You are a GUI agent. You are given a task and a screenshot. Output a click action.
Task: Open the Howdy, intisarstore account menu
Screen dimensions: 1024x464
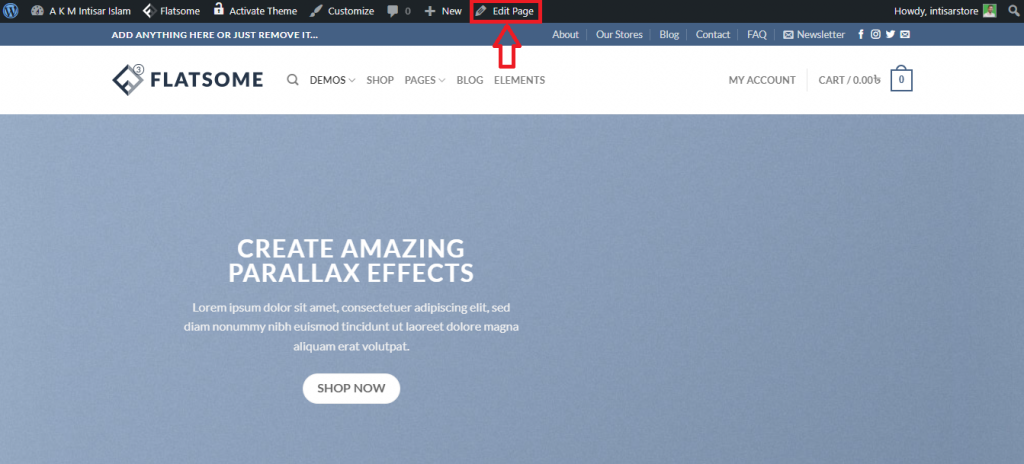click(945, 11)
